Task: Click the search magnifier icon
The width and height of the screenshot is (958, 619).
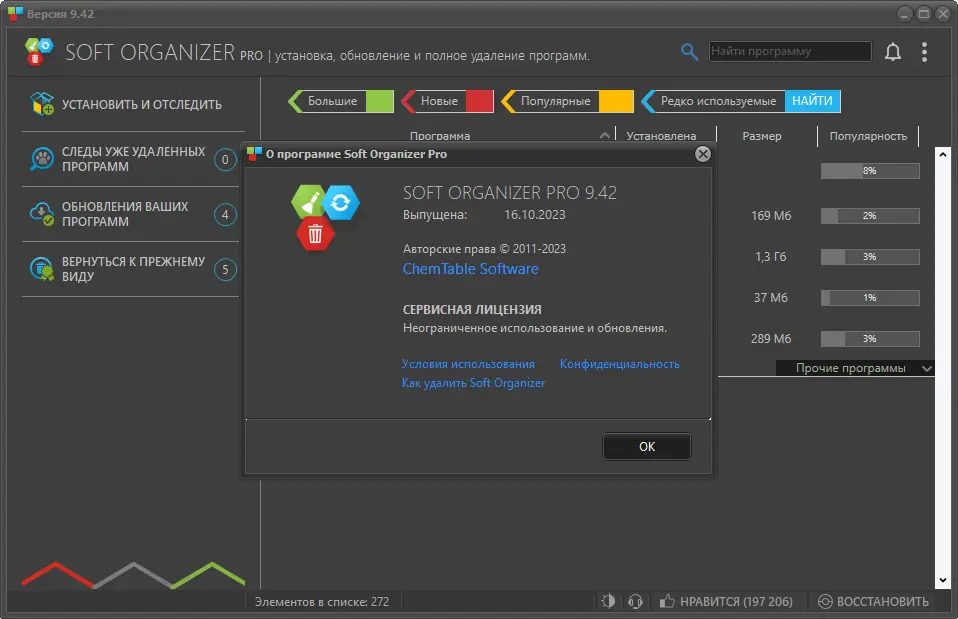Action: click(x=689, y=52)
